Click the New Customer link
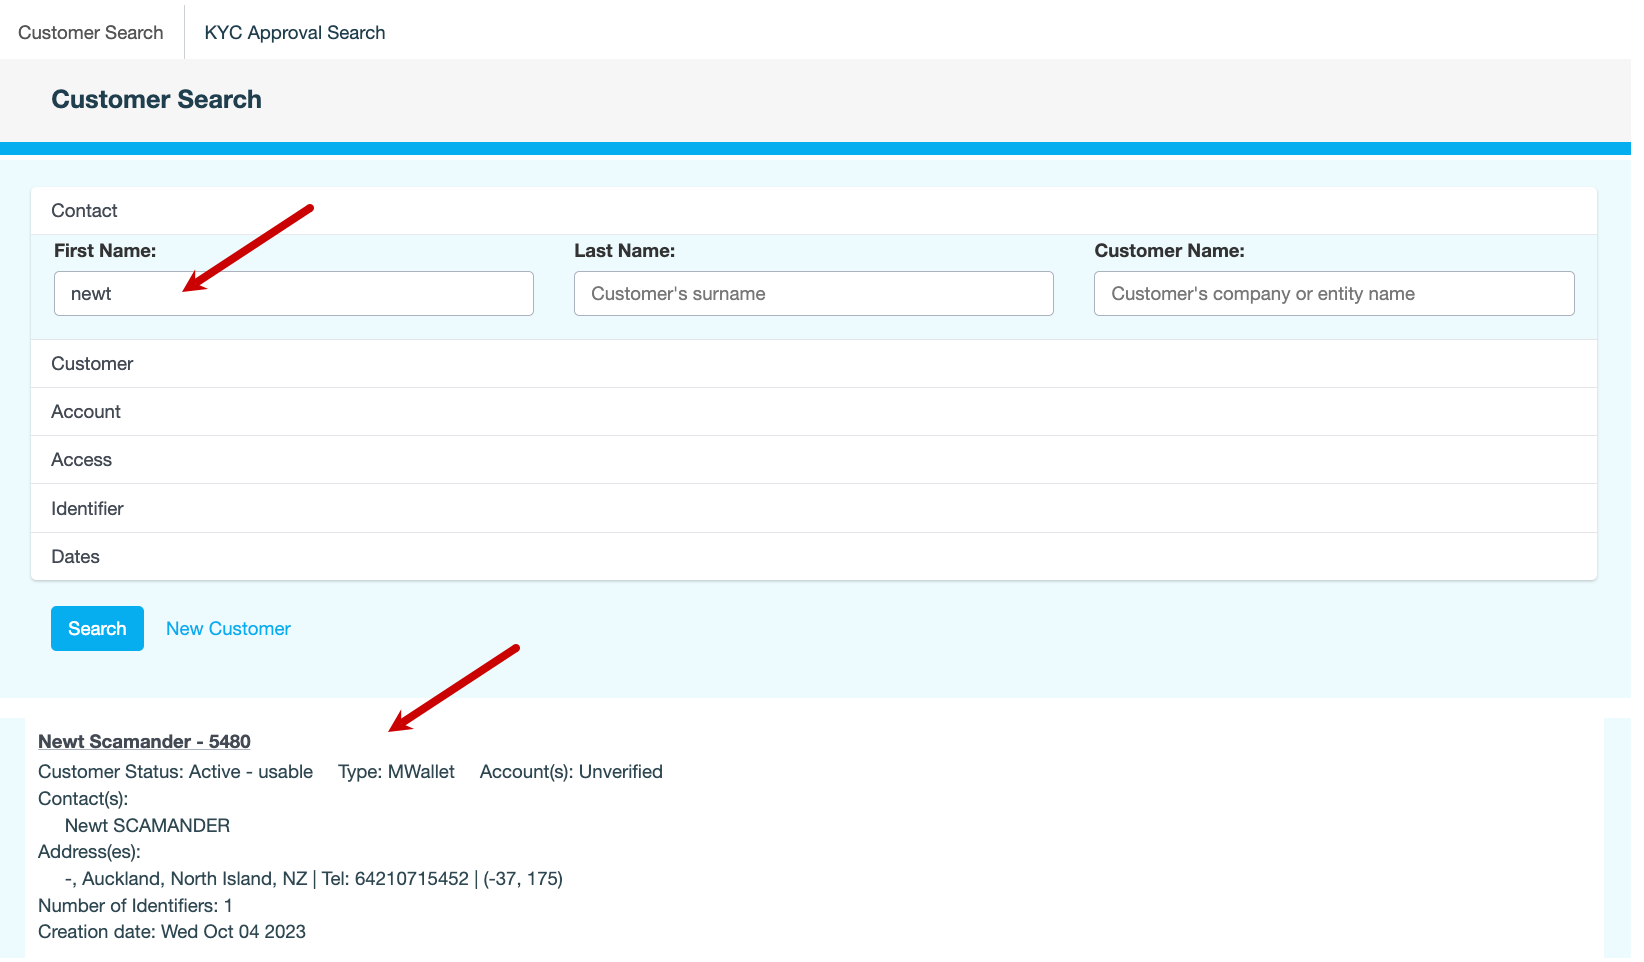 click(x=228, y=629)
